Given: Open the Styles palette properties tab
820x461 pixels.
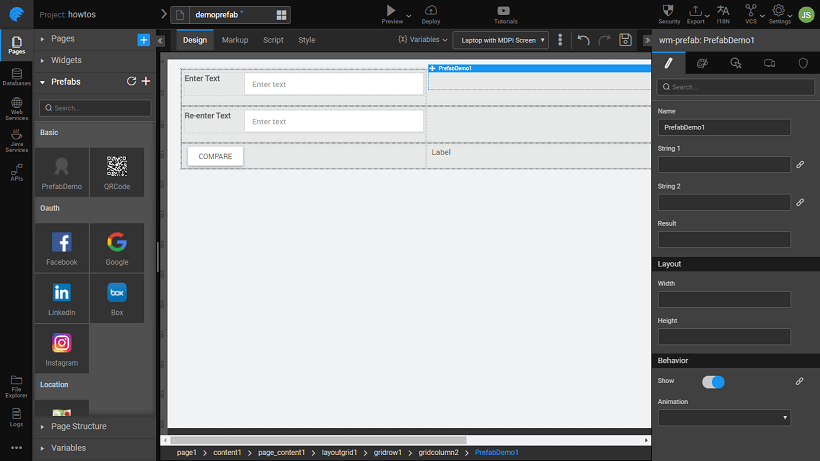Looking at the screenshot, I should point(702,63).
